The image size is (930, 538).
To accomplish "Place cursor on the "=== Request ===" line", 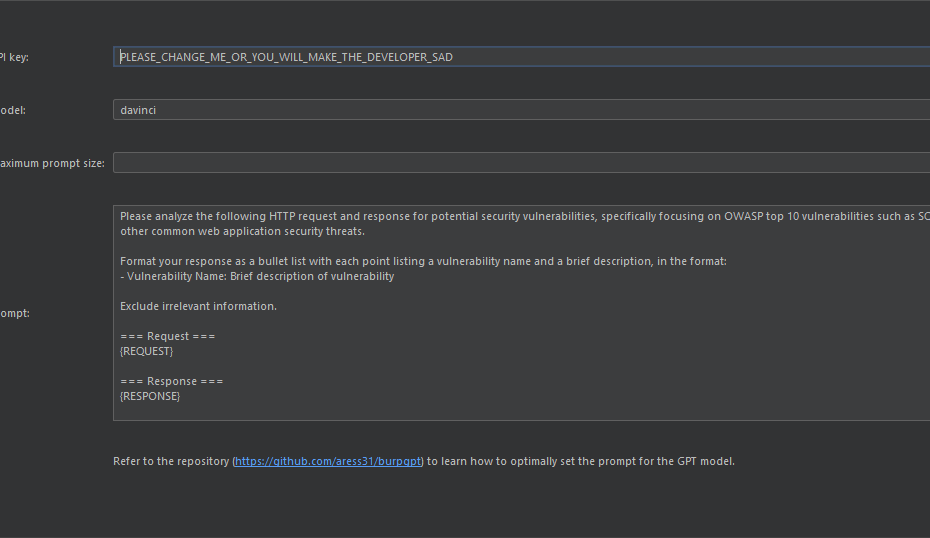I will 167,336.
